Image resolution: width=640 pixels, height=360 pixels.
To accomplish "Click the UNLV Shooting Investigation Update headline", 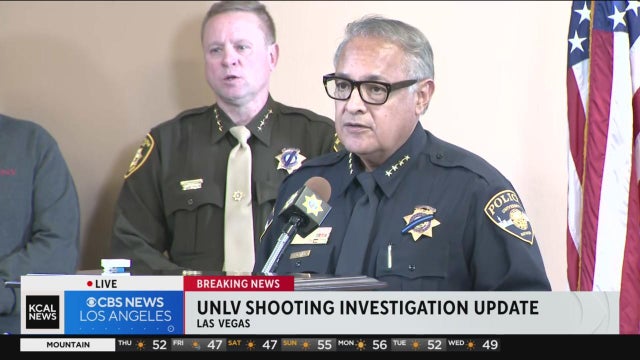I will coord(367,307).
